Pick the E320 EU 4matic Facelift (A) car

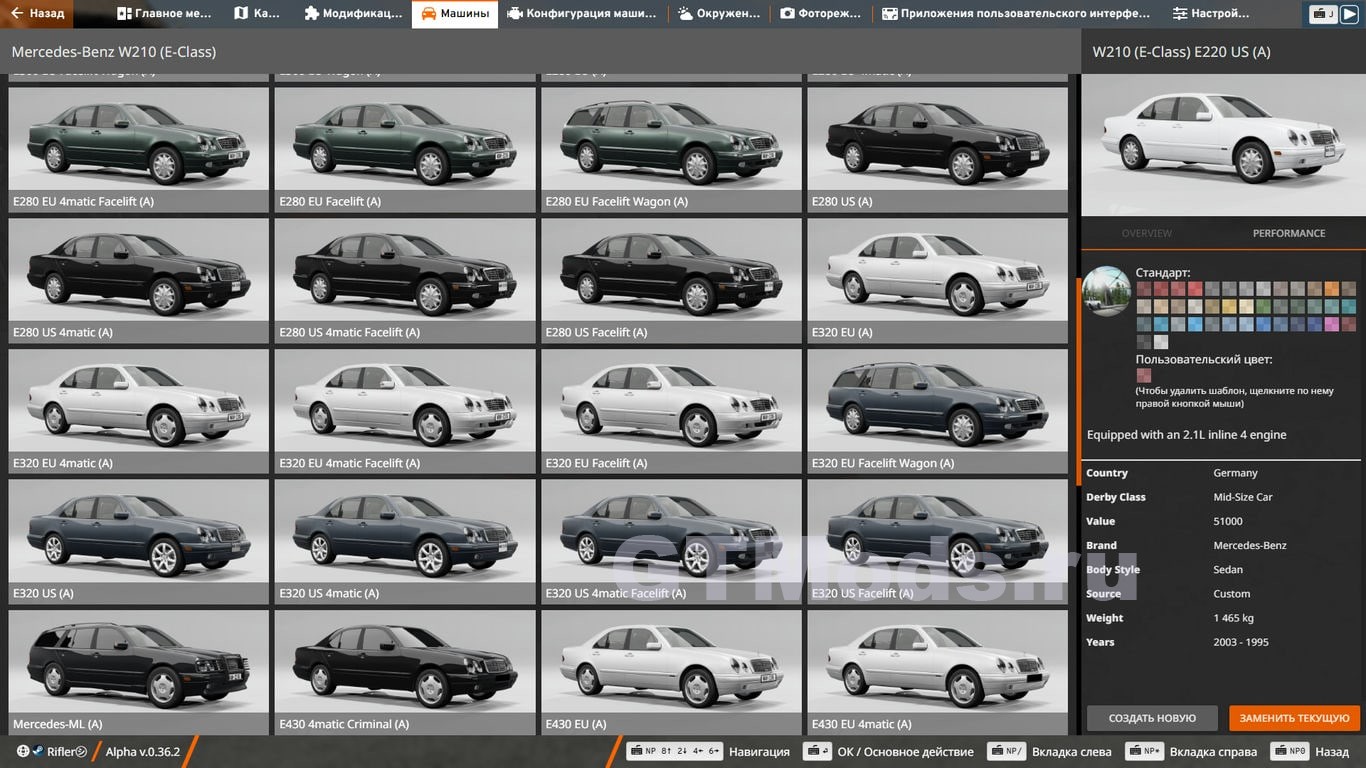[x=405, y=411]
